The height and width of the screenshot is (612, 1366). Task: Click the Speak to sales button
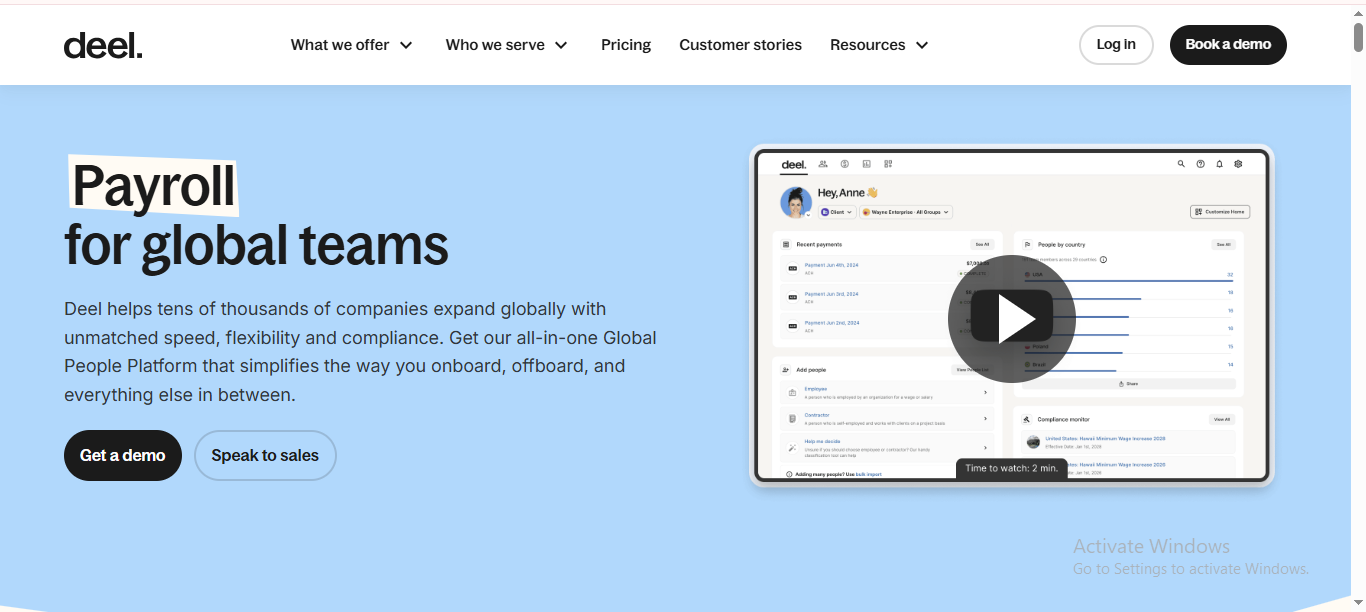[265, 455]
